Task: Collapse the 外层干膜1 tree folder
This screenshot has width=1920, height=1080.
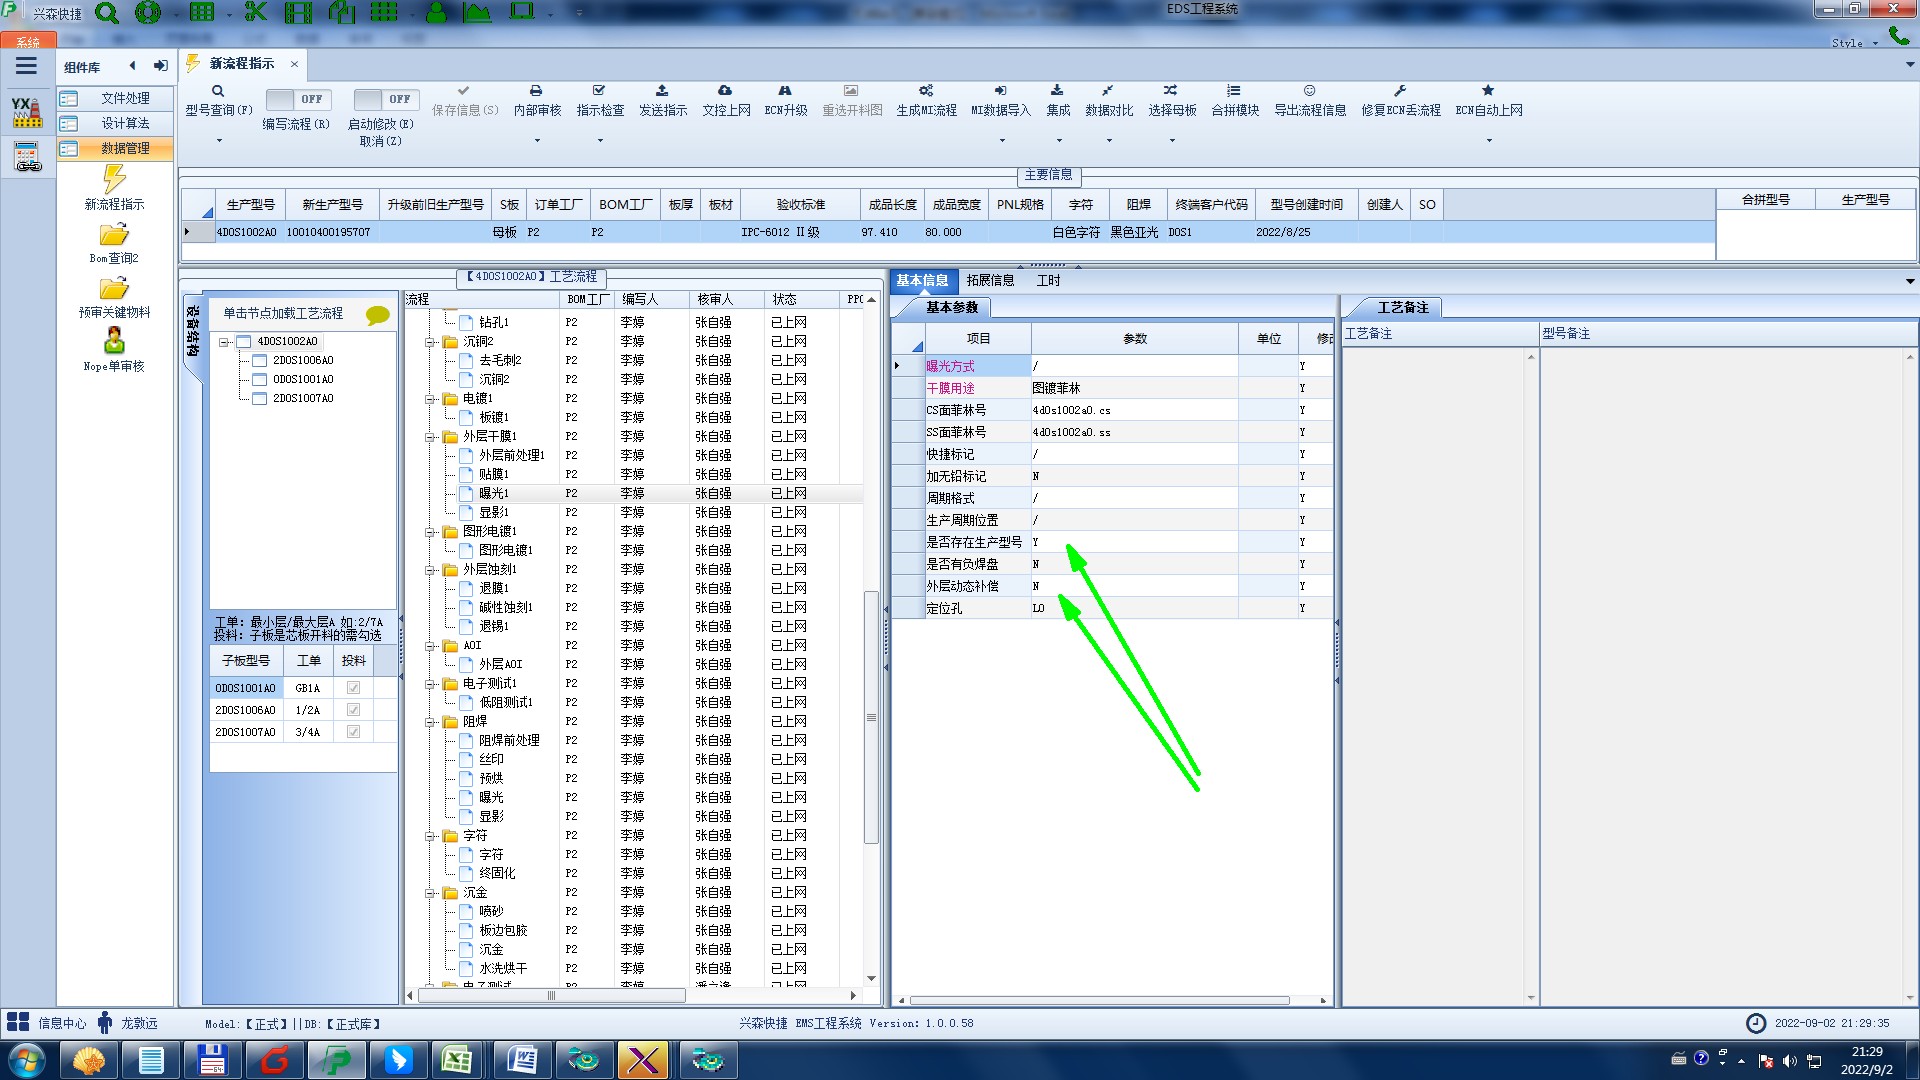Action: pyautogui.click(x=430, y=437)
